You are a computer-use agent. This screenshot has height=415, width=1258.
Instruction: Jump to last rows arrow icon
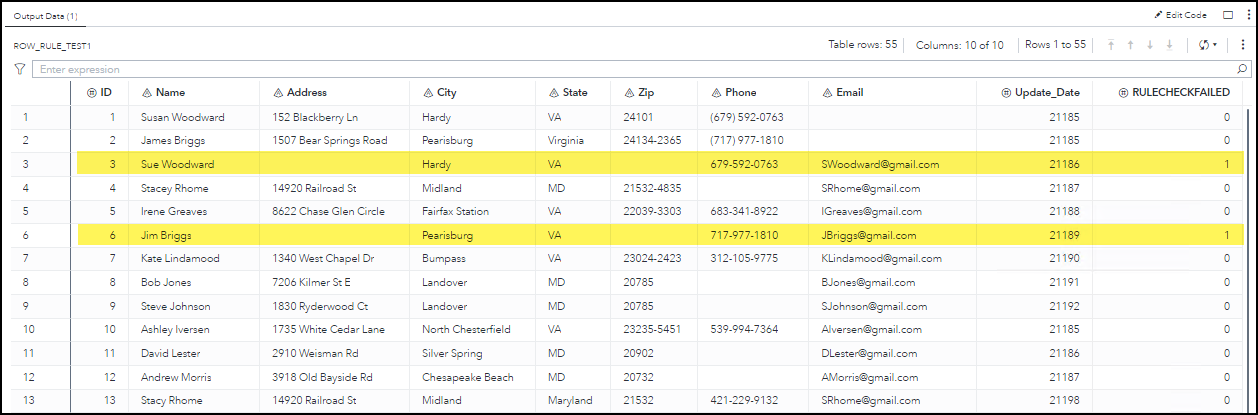coord(1169,45)
